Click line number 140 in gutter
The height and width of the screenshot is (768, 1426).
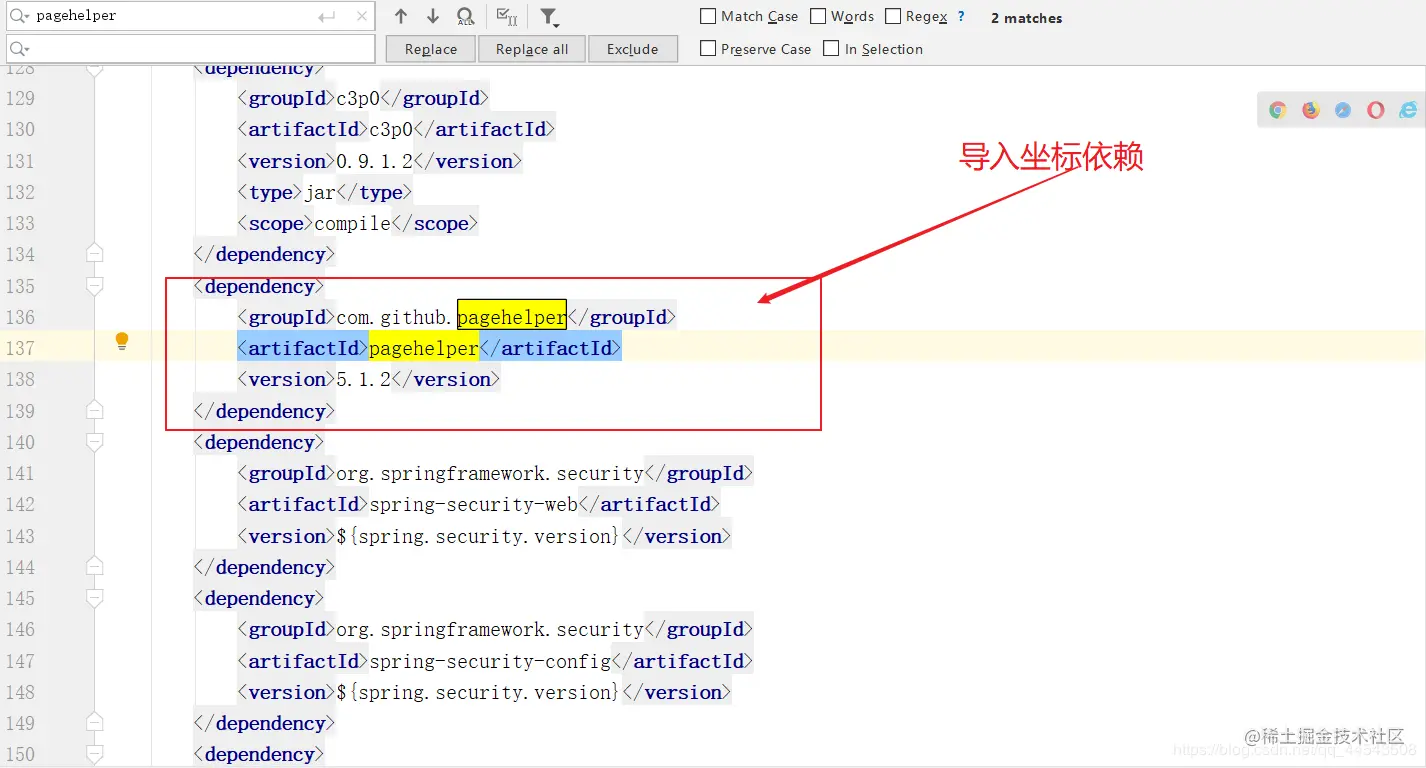click(x=20, y=442)
